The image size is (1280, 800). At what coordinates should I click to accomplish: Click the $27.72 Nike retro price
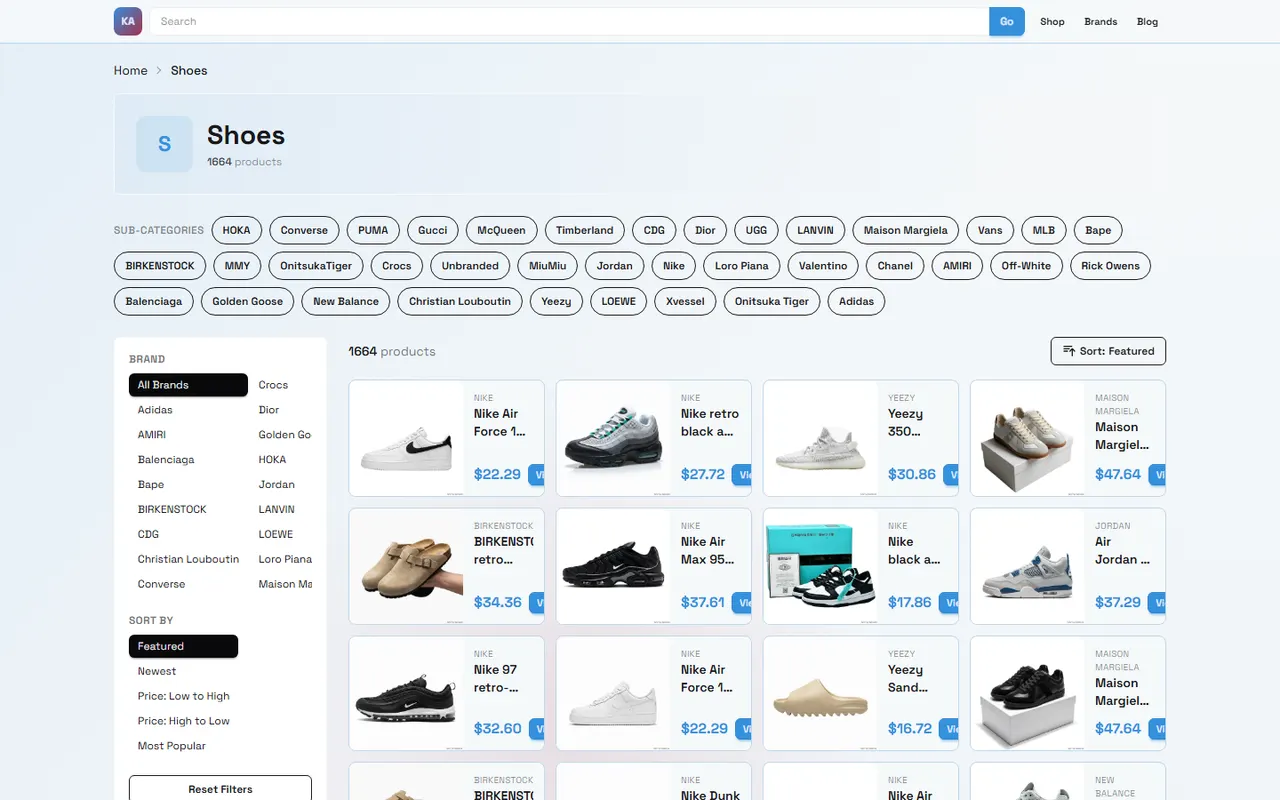pyautogui.click(x=703, y=474)
